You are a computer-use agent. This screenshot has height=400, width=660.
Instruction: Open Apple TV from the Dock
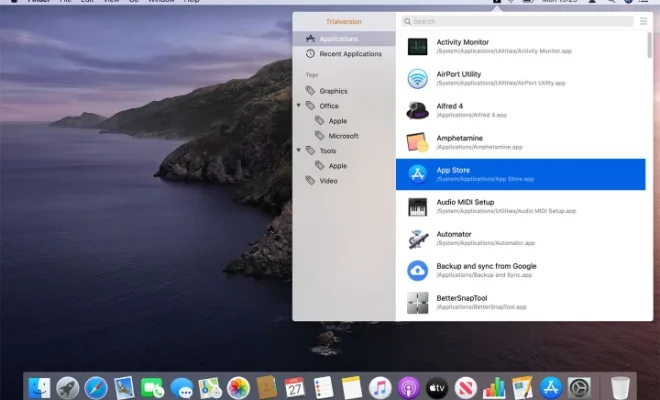[x=437, y=388]
